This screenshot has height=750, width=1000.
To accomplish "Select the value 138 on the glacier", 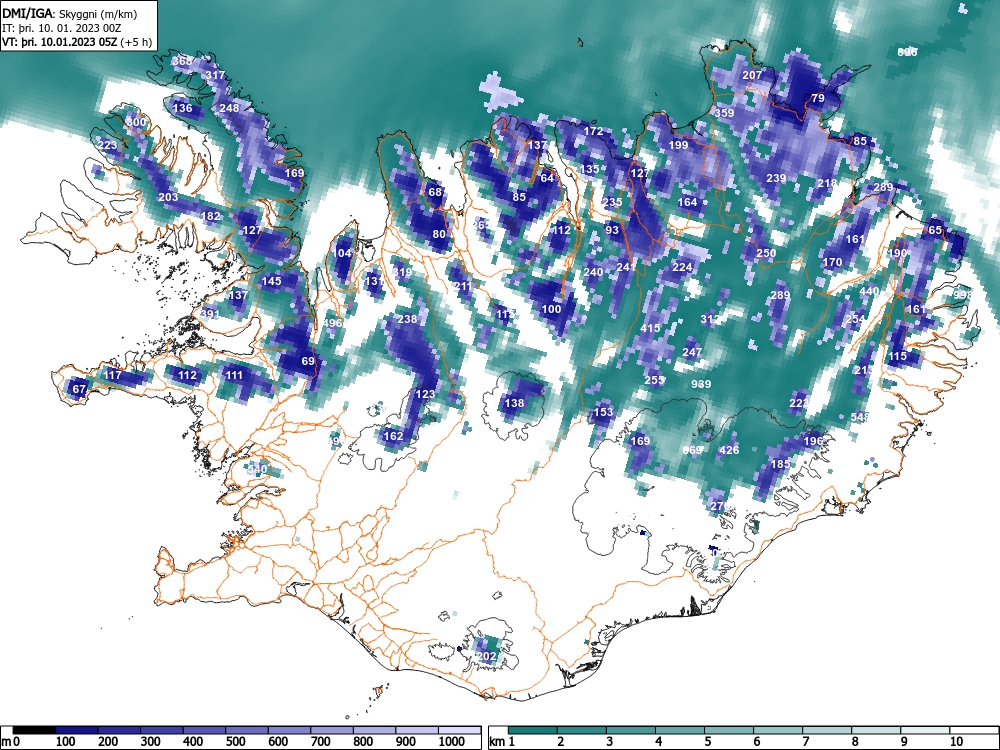I will coord(514,403).
